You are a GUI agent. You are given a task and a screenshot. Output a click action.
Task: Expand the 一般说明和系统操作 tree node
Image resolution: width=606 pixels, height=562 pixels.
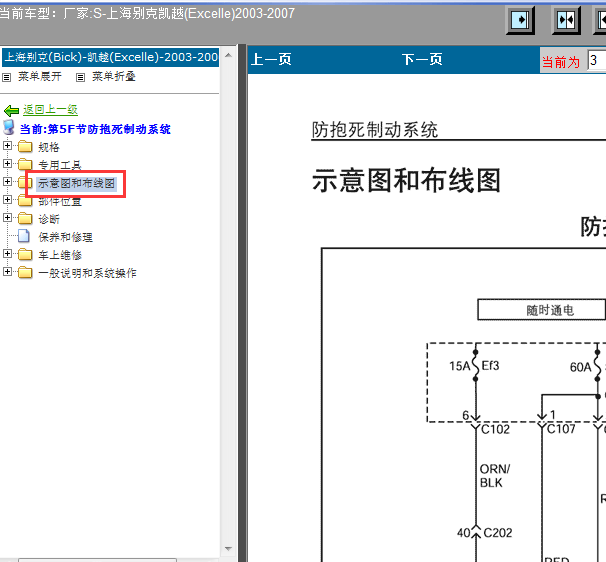7,272
